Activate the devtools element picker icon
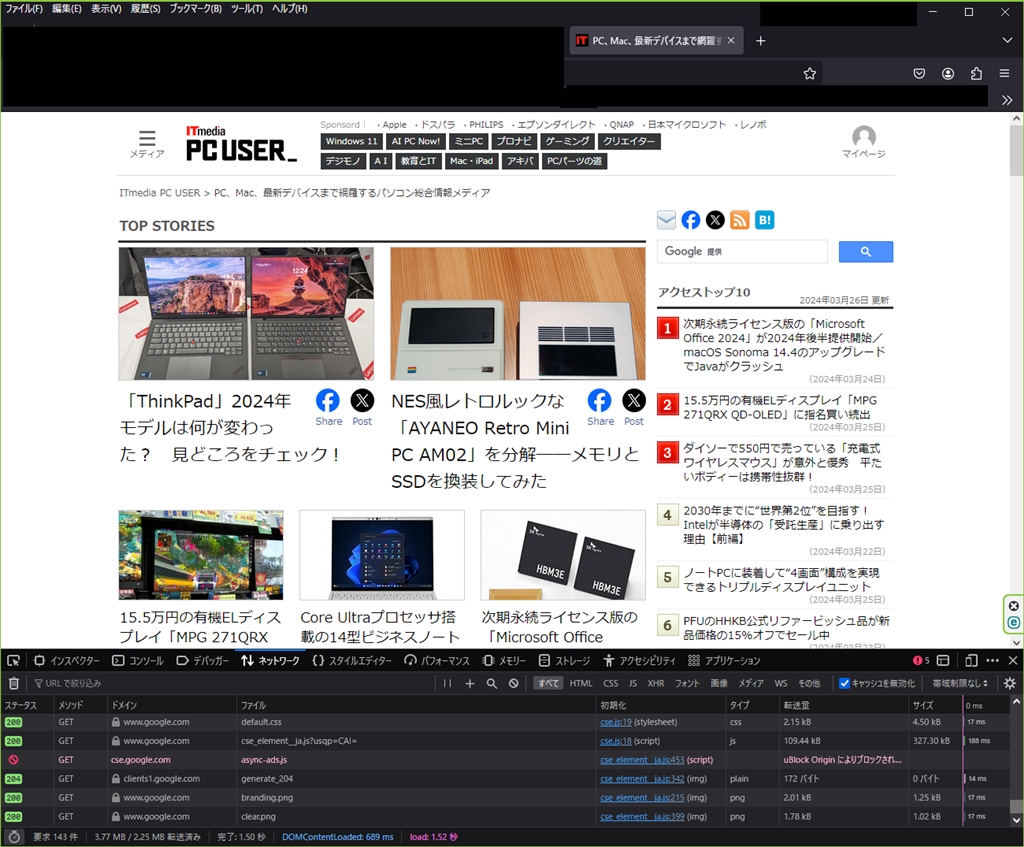 coord(13,660)
